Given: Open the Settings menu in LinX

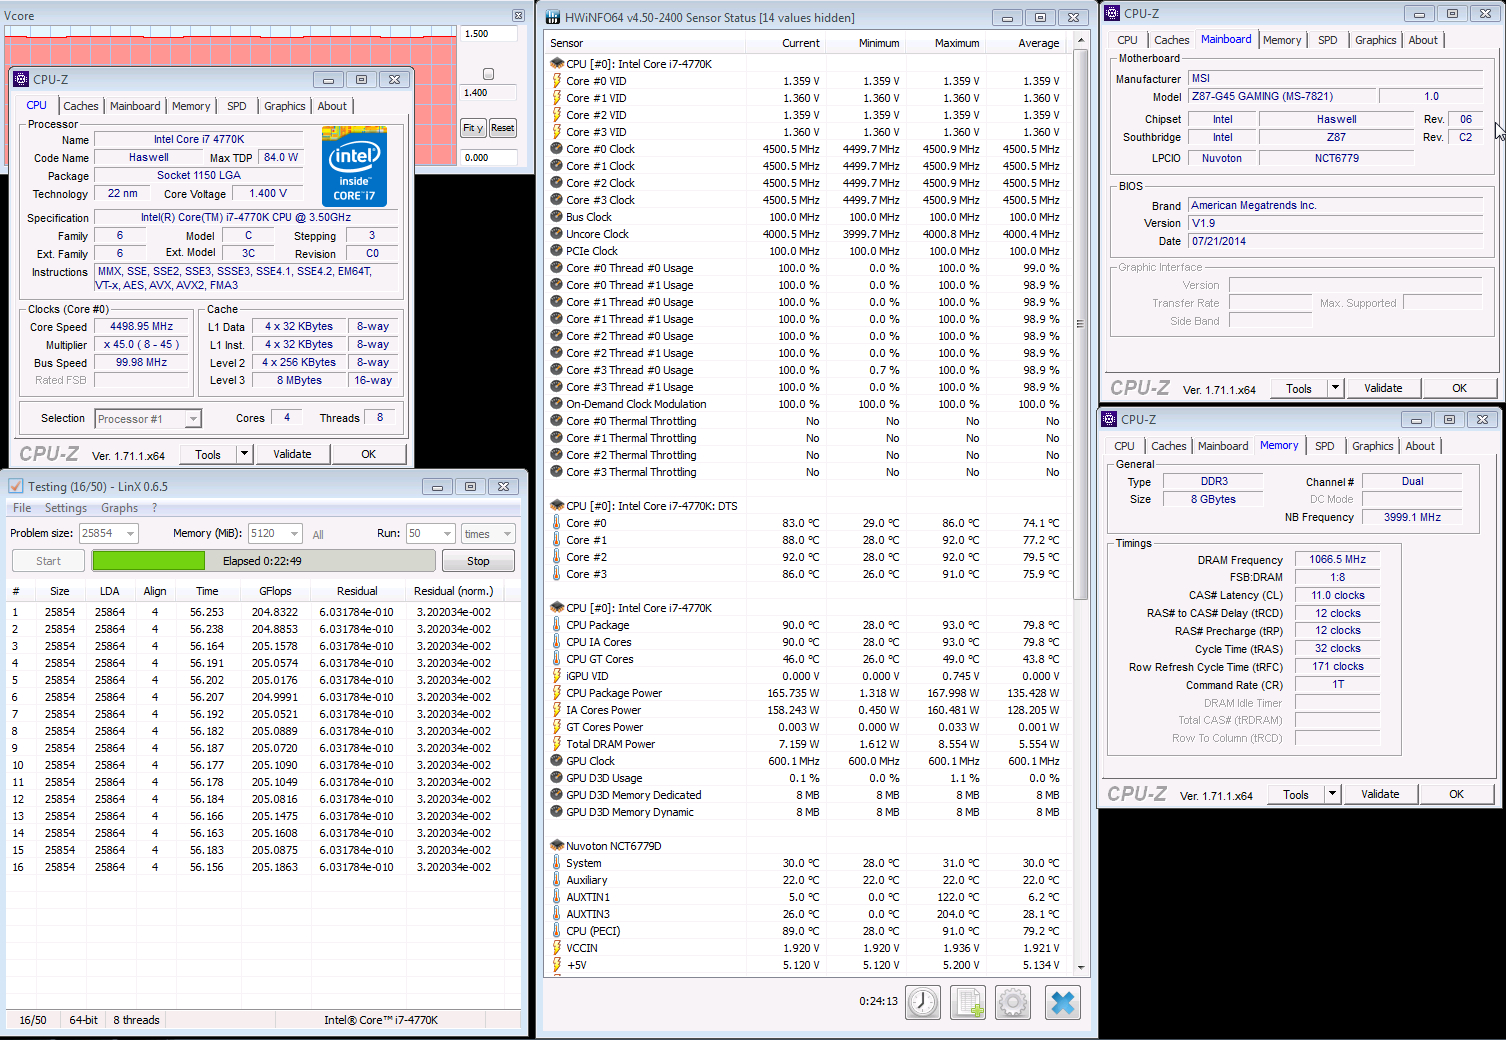Looking at the screenshot, I should click(66, 508).
